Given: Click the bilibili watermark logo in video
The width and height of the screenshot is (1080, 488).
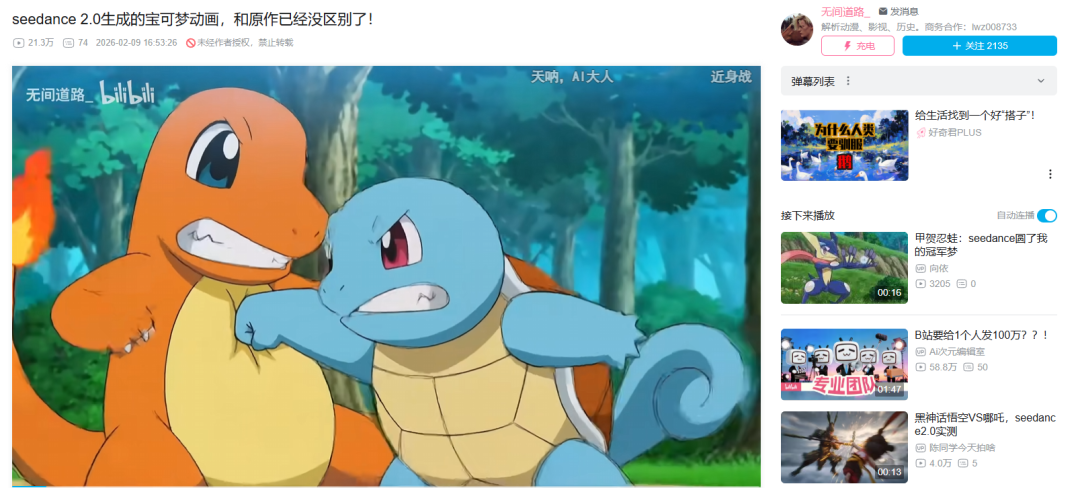Looking at the screenshot, I should coord(128,95).
